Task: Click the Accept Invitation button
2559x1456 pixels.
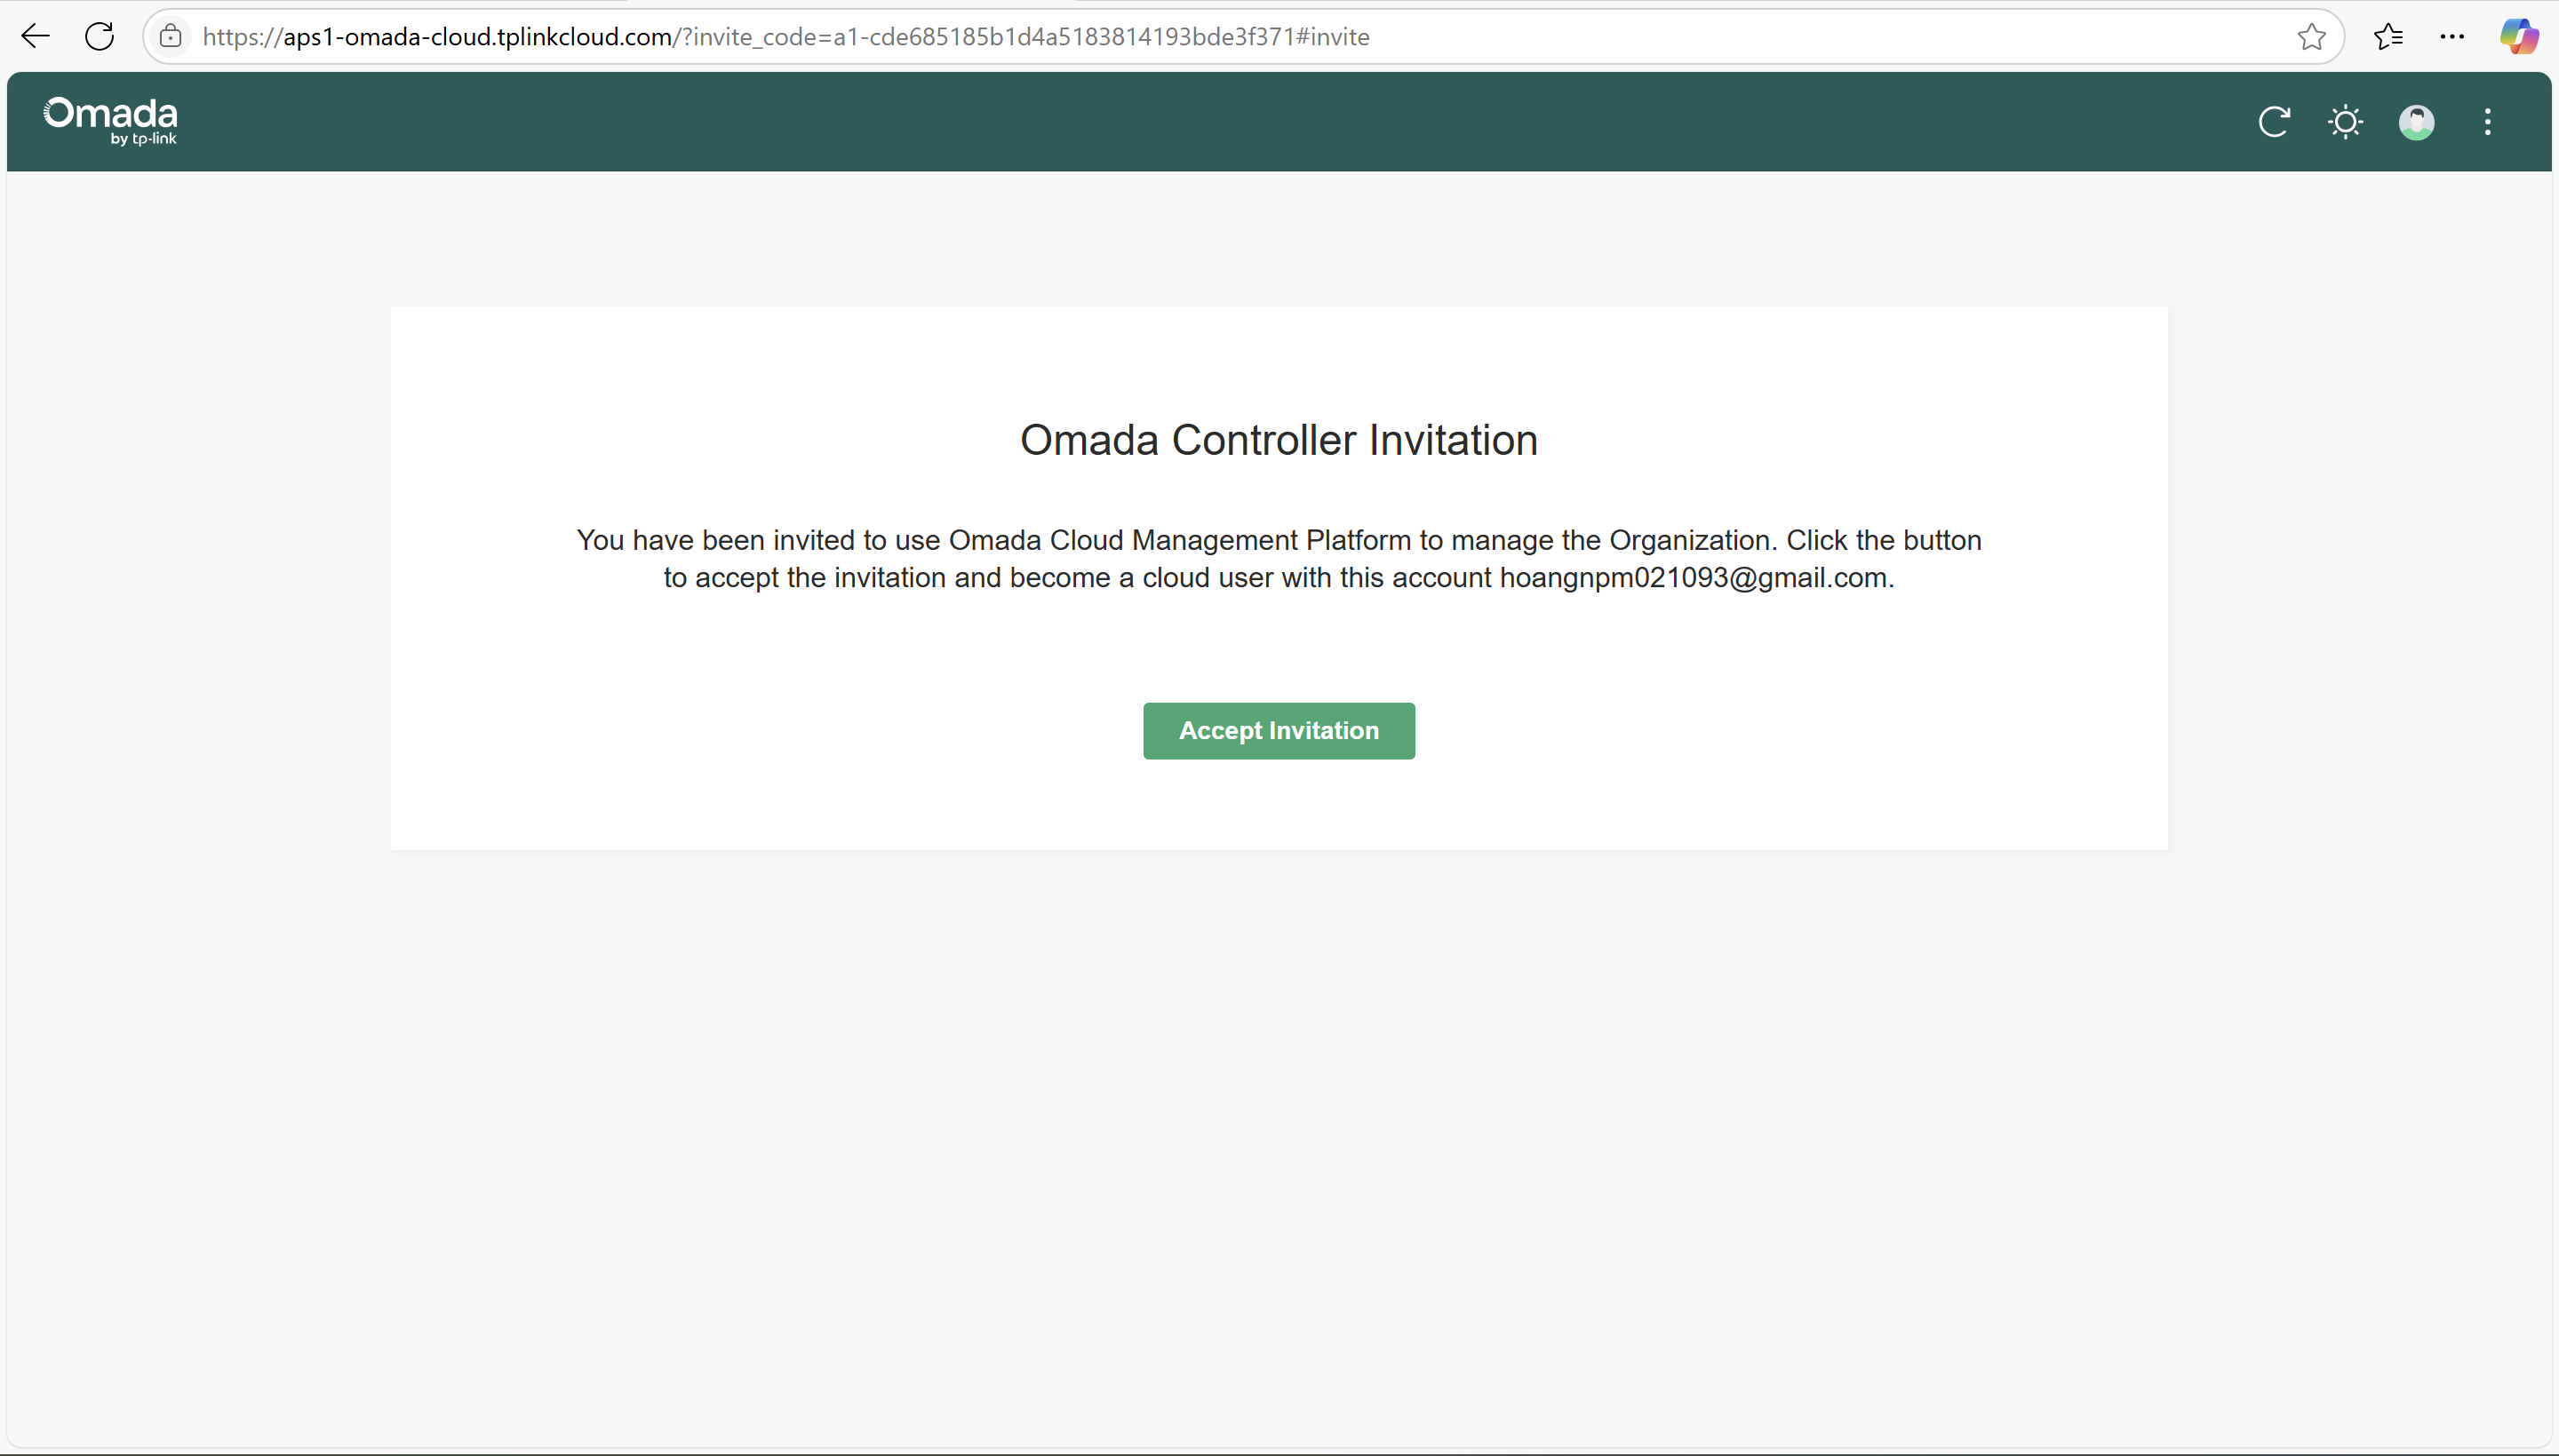Action: (x=1278, y=731)
